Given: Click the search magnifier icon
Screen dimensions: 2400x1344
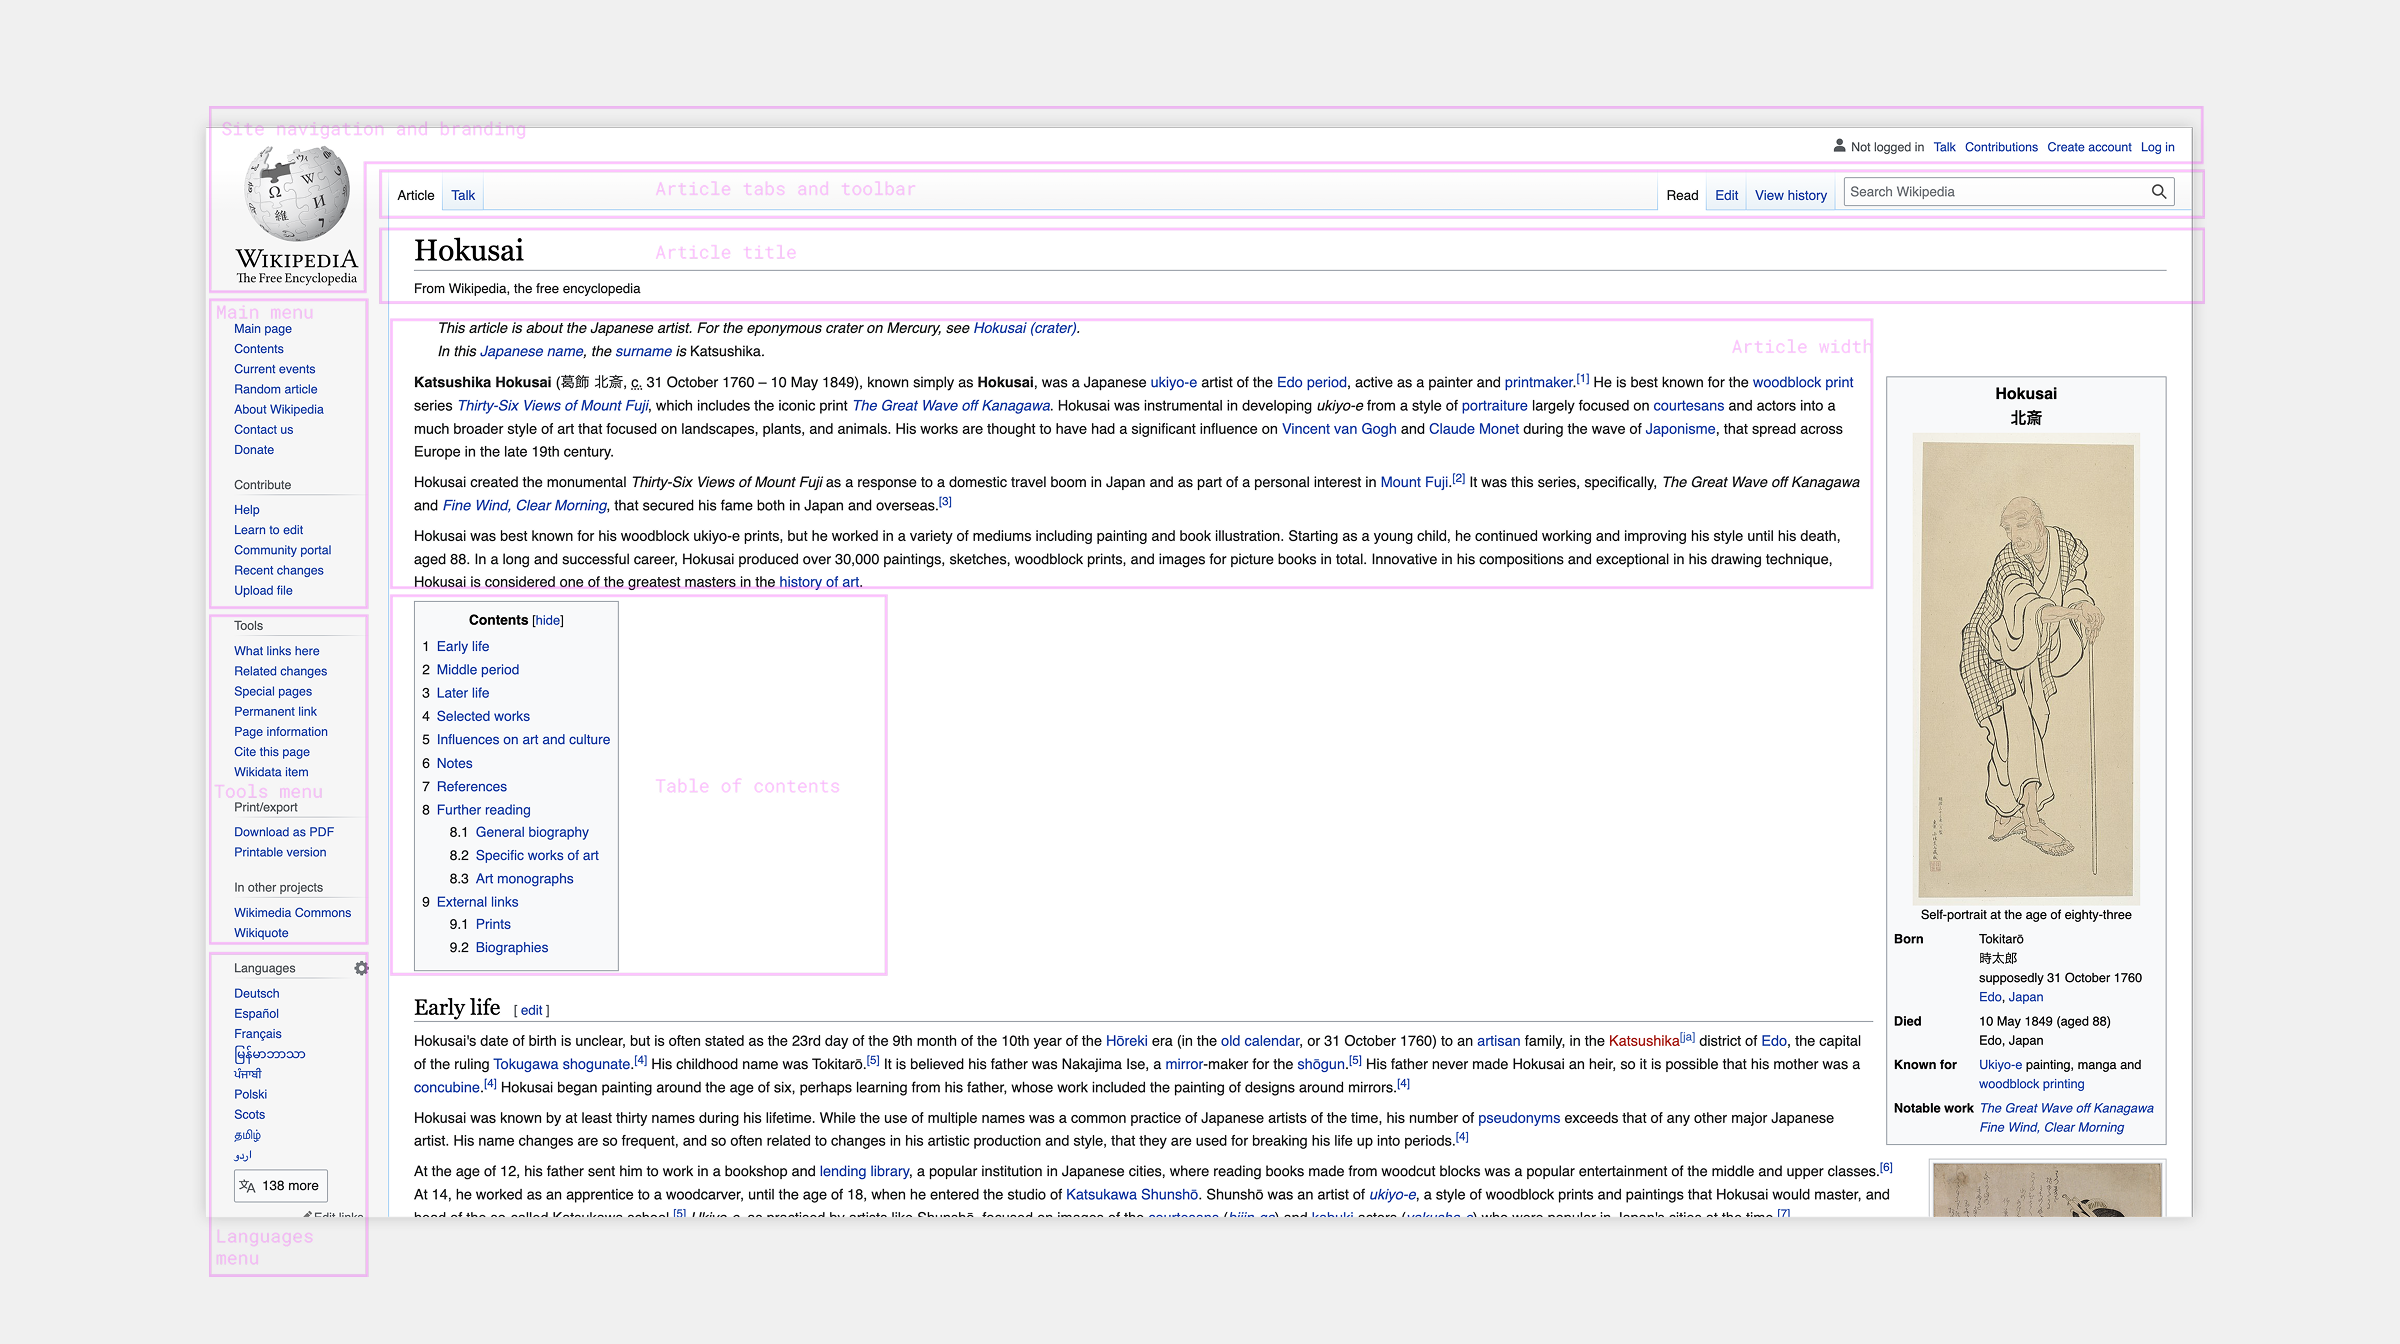Looking at the screenshot, I should [x=2159, y=192].
